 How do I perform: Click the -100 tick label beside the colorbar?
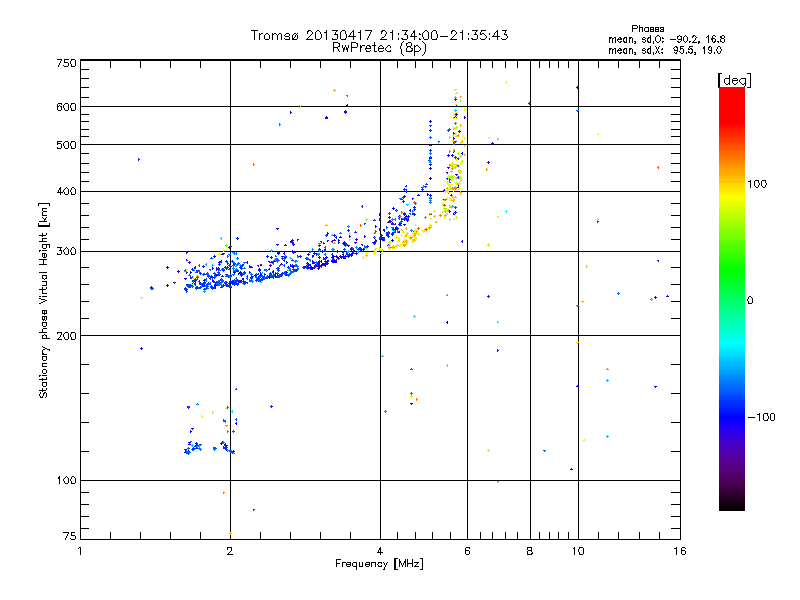pyautogui.click(x=762, y=416)
